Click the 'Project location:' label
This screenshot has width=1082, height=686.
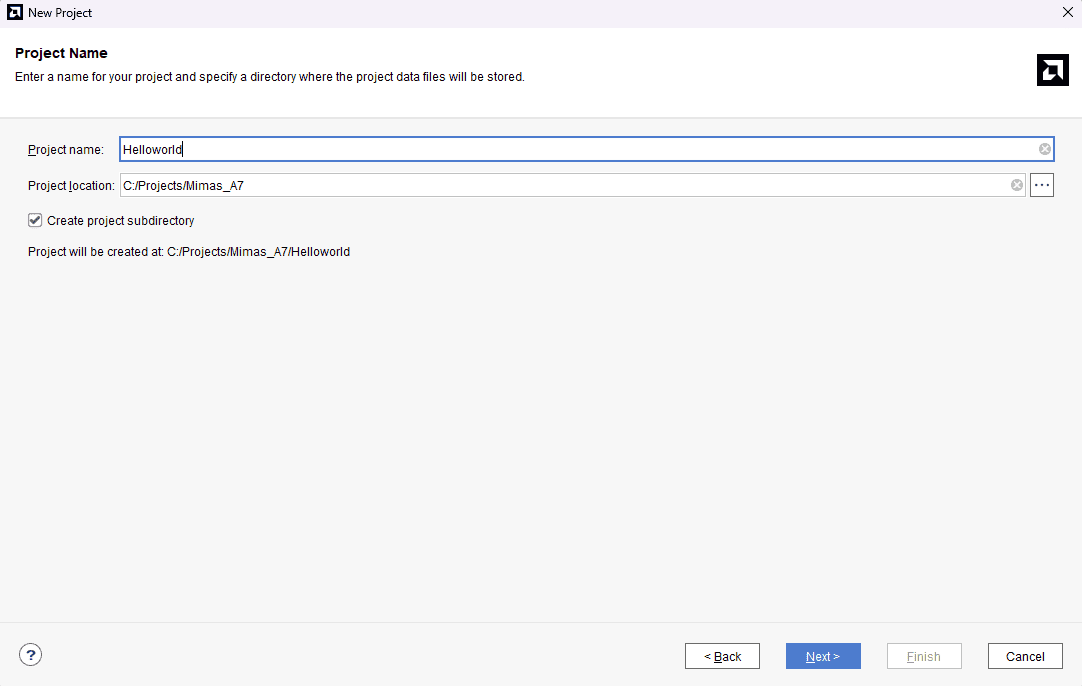[x=71, y=185]
